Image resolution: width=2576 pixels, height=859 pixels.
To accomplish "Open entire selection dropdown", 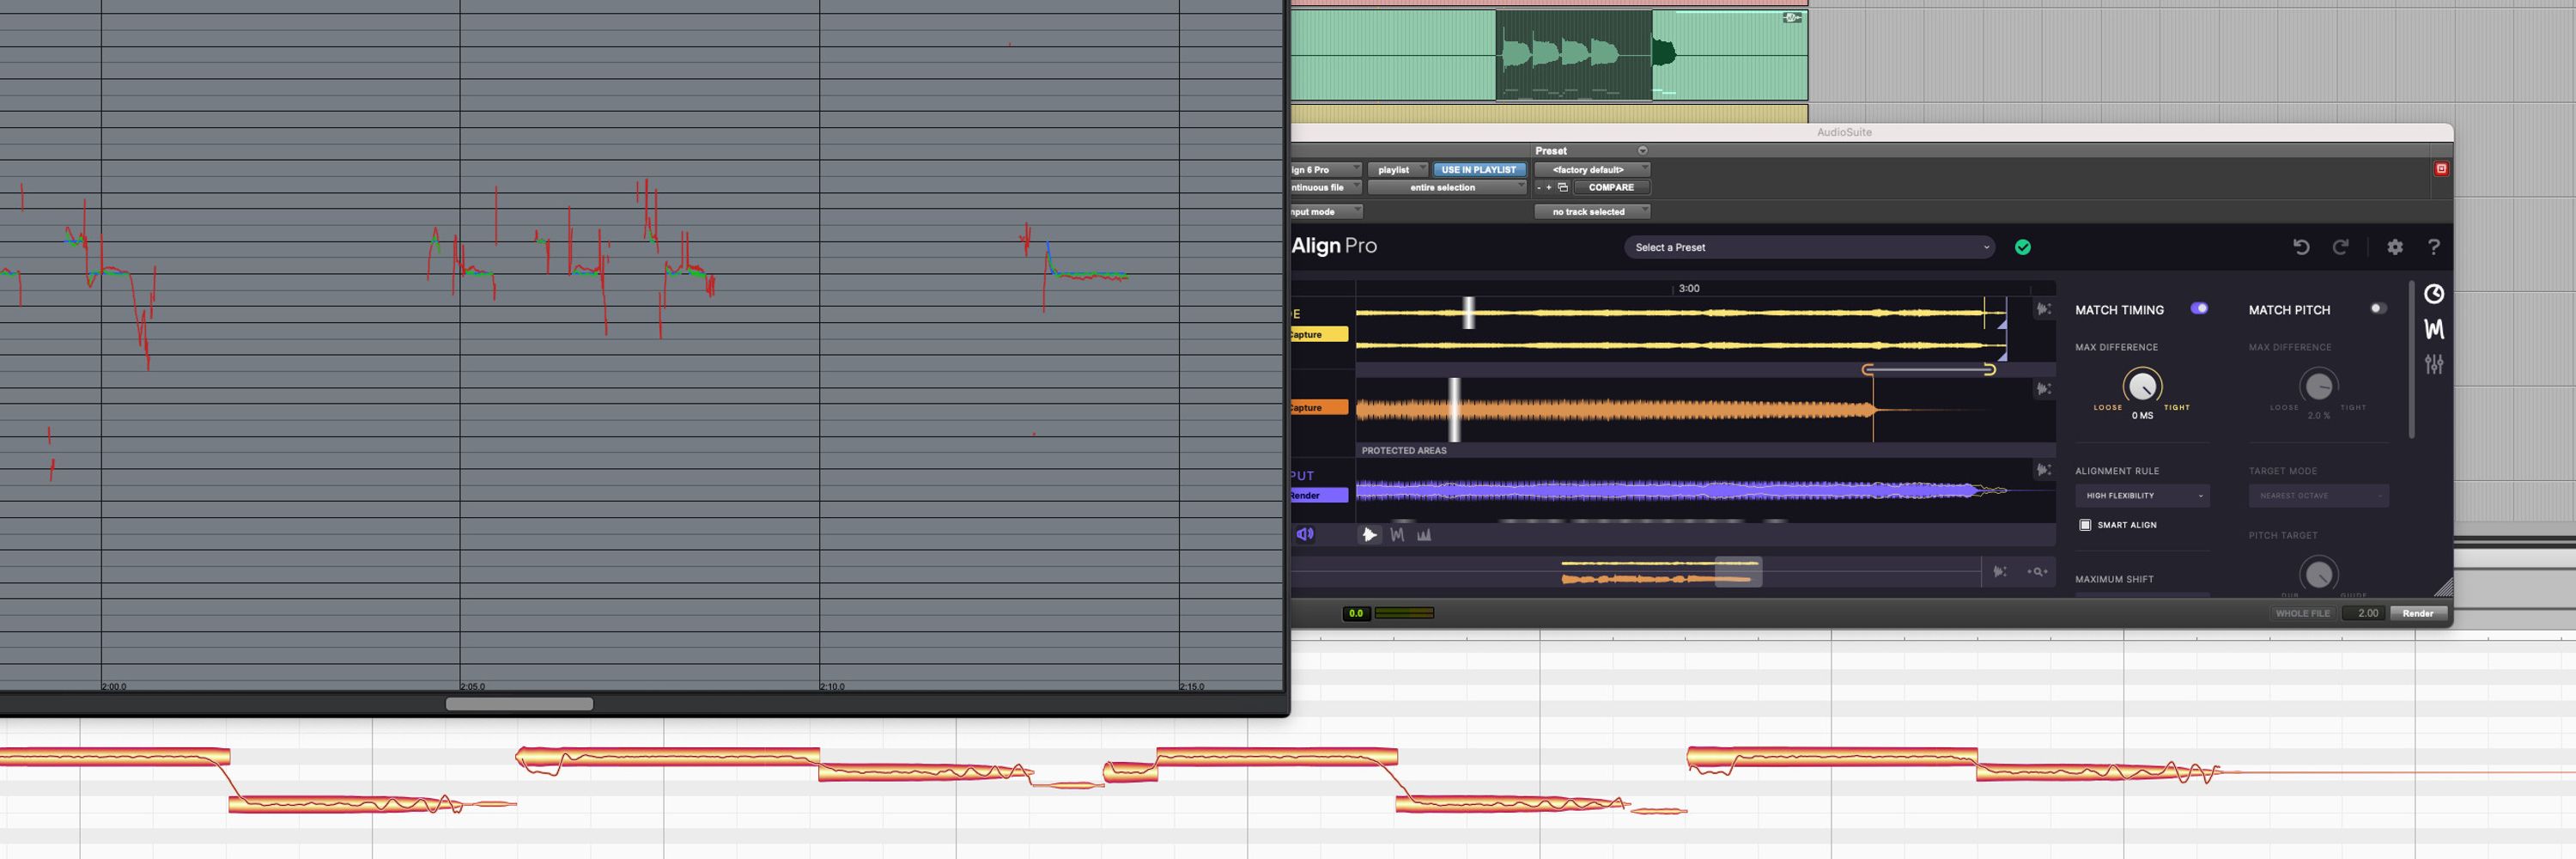I will pos(1446,187).
